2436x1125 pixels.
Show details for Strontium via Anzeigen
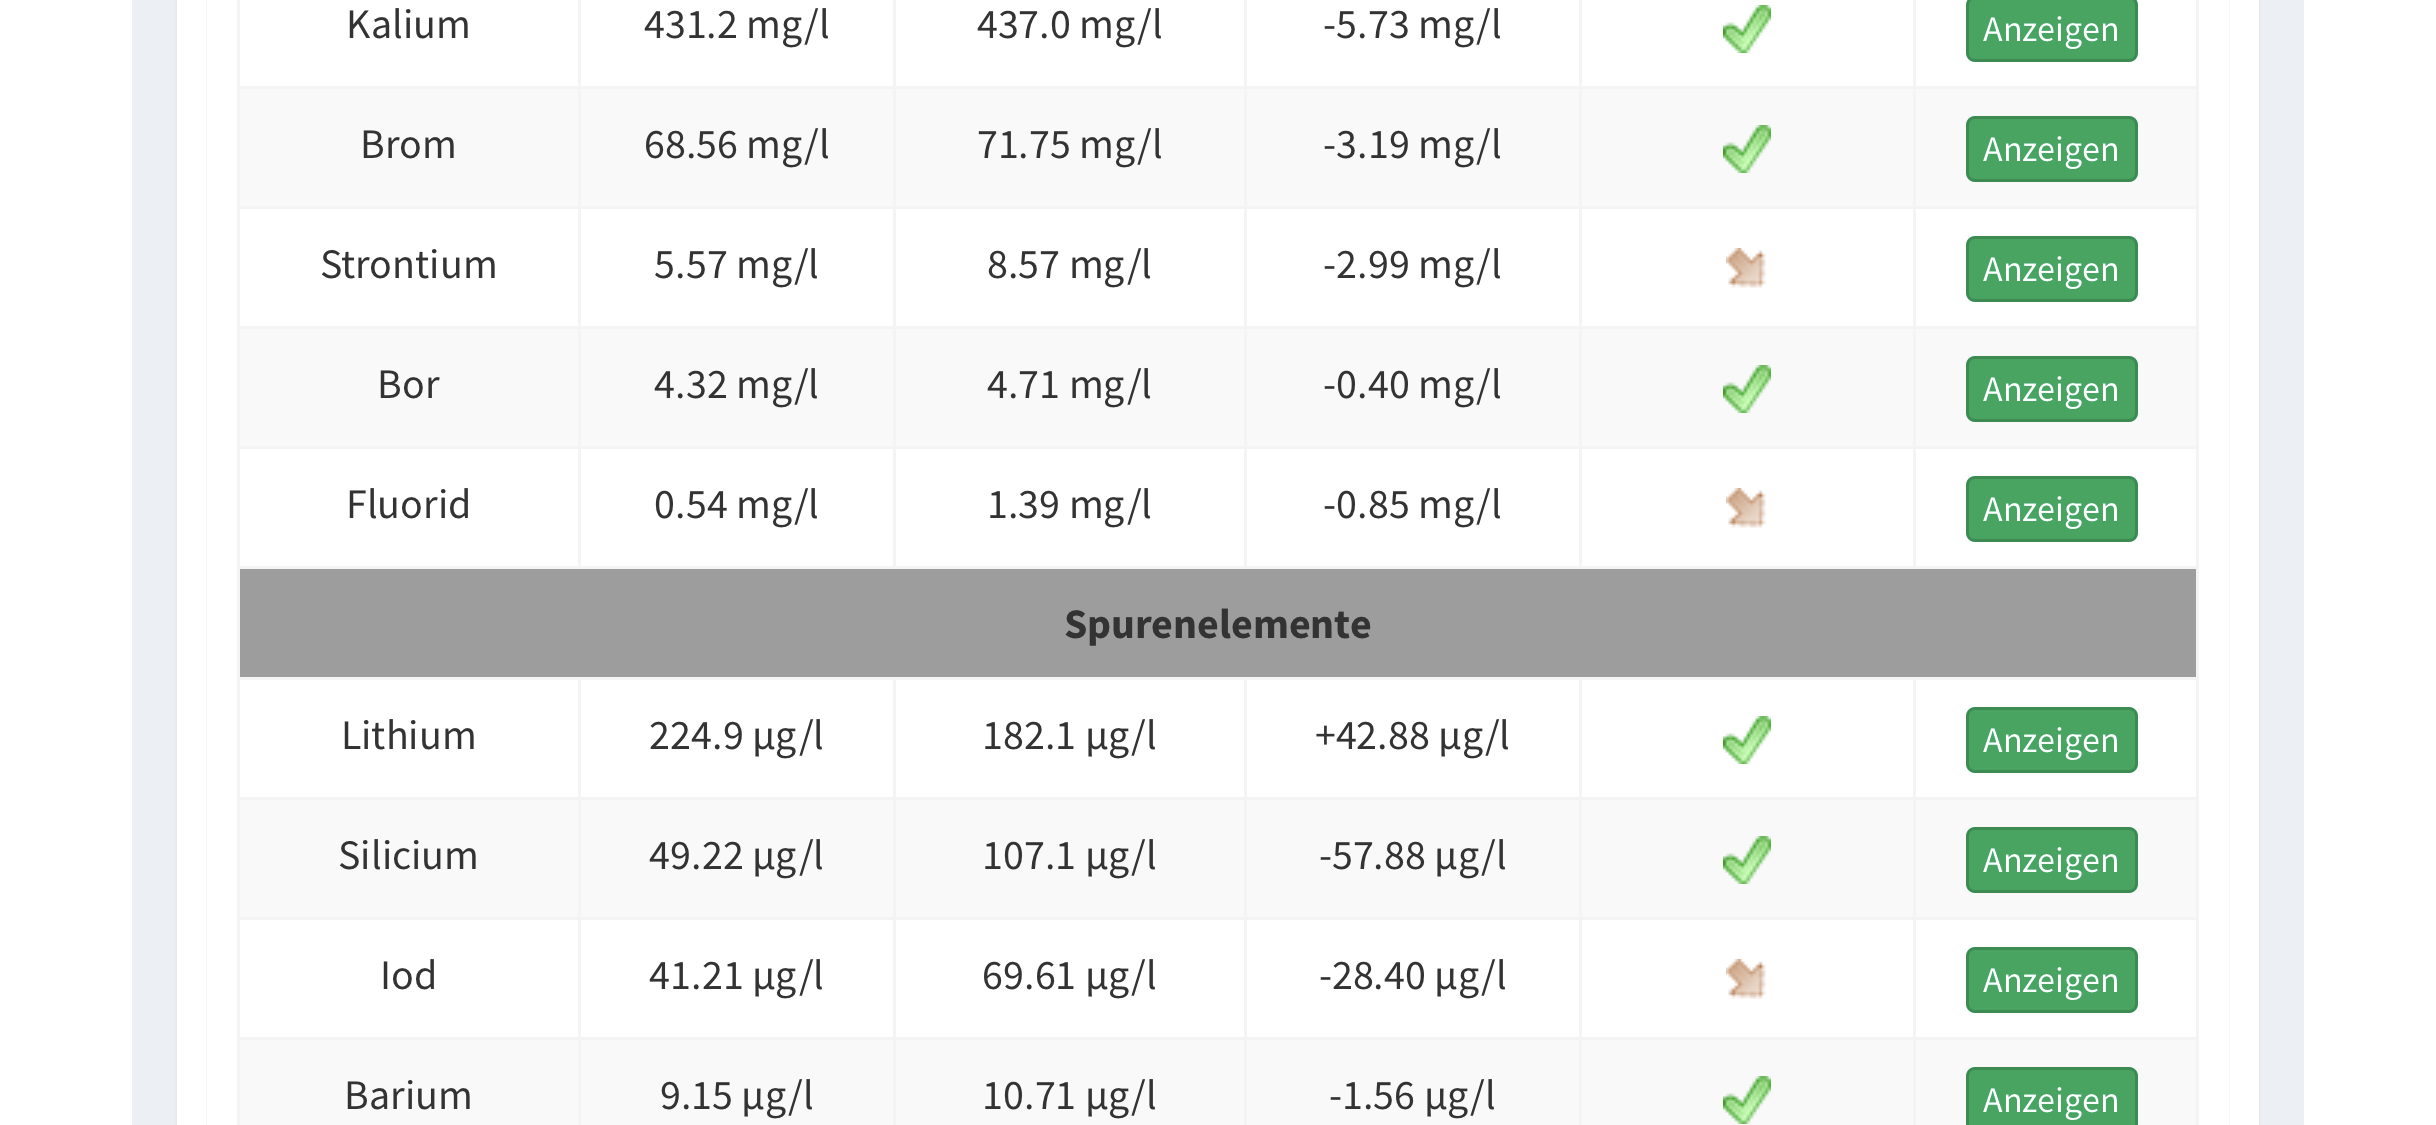(2051, 269)
